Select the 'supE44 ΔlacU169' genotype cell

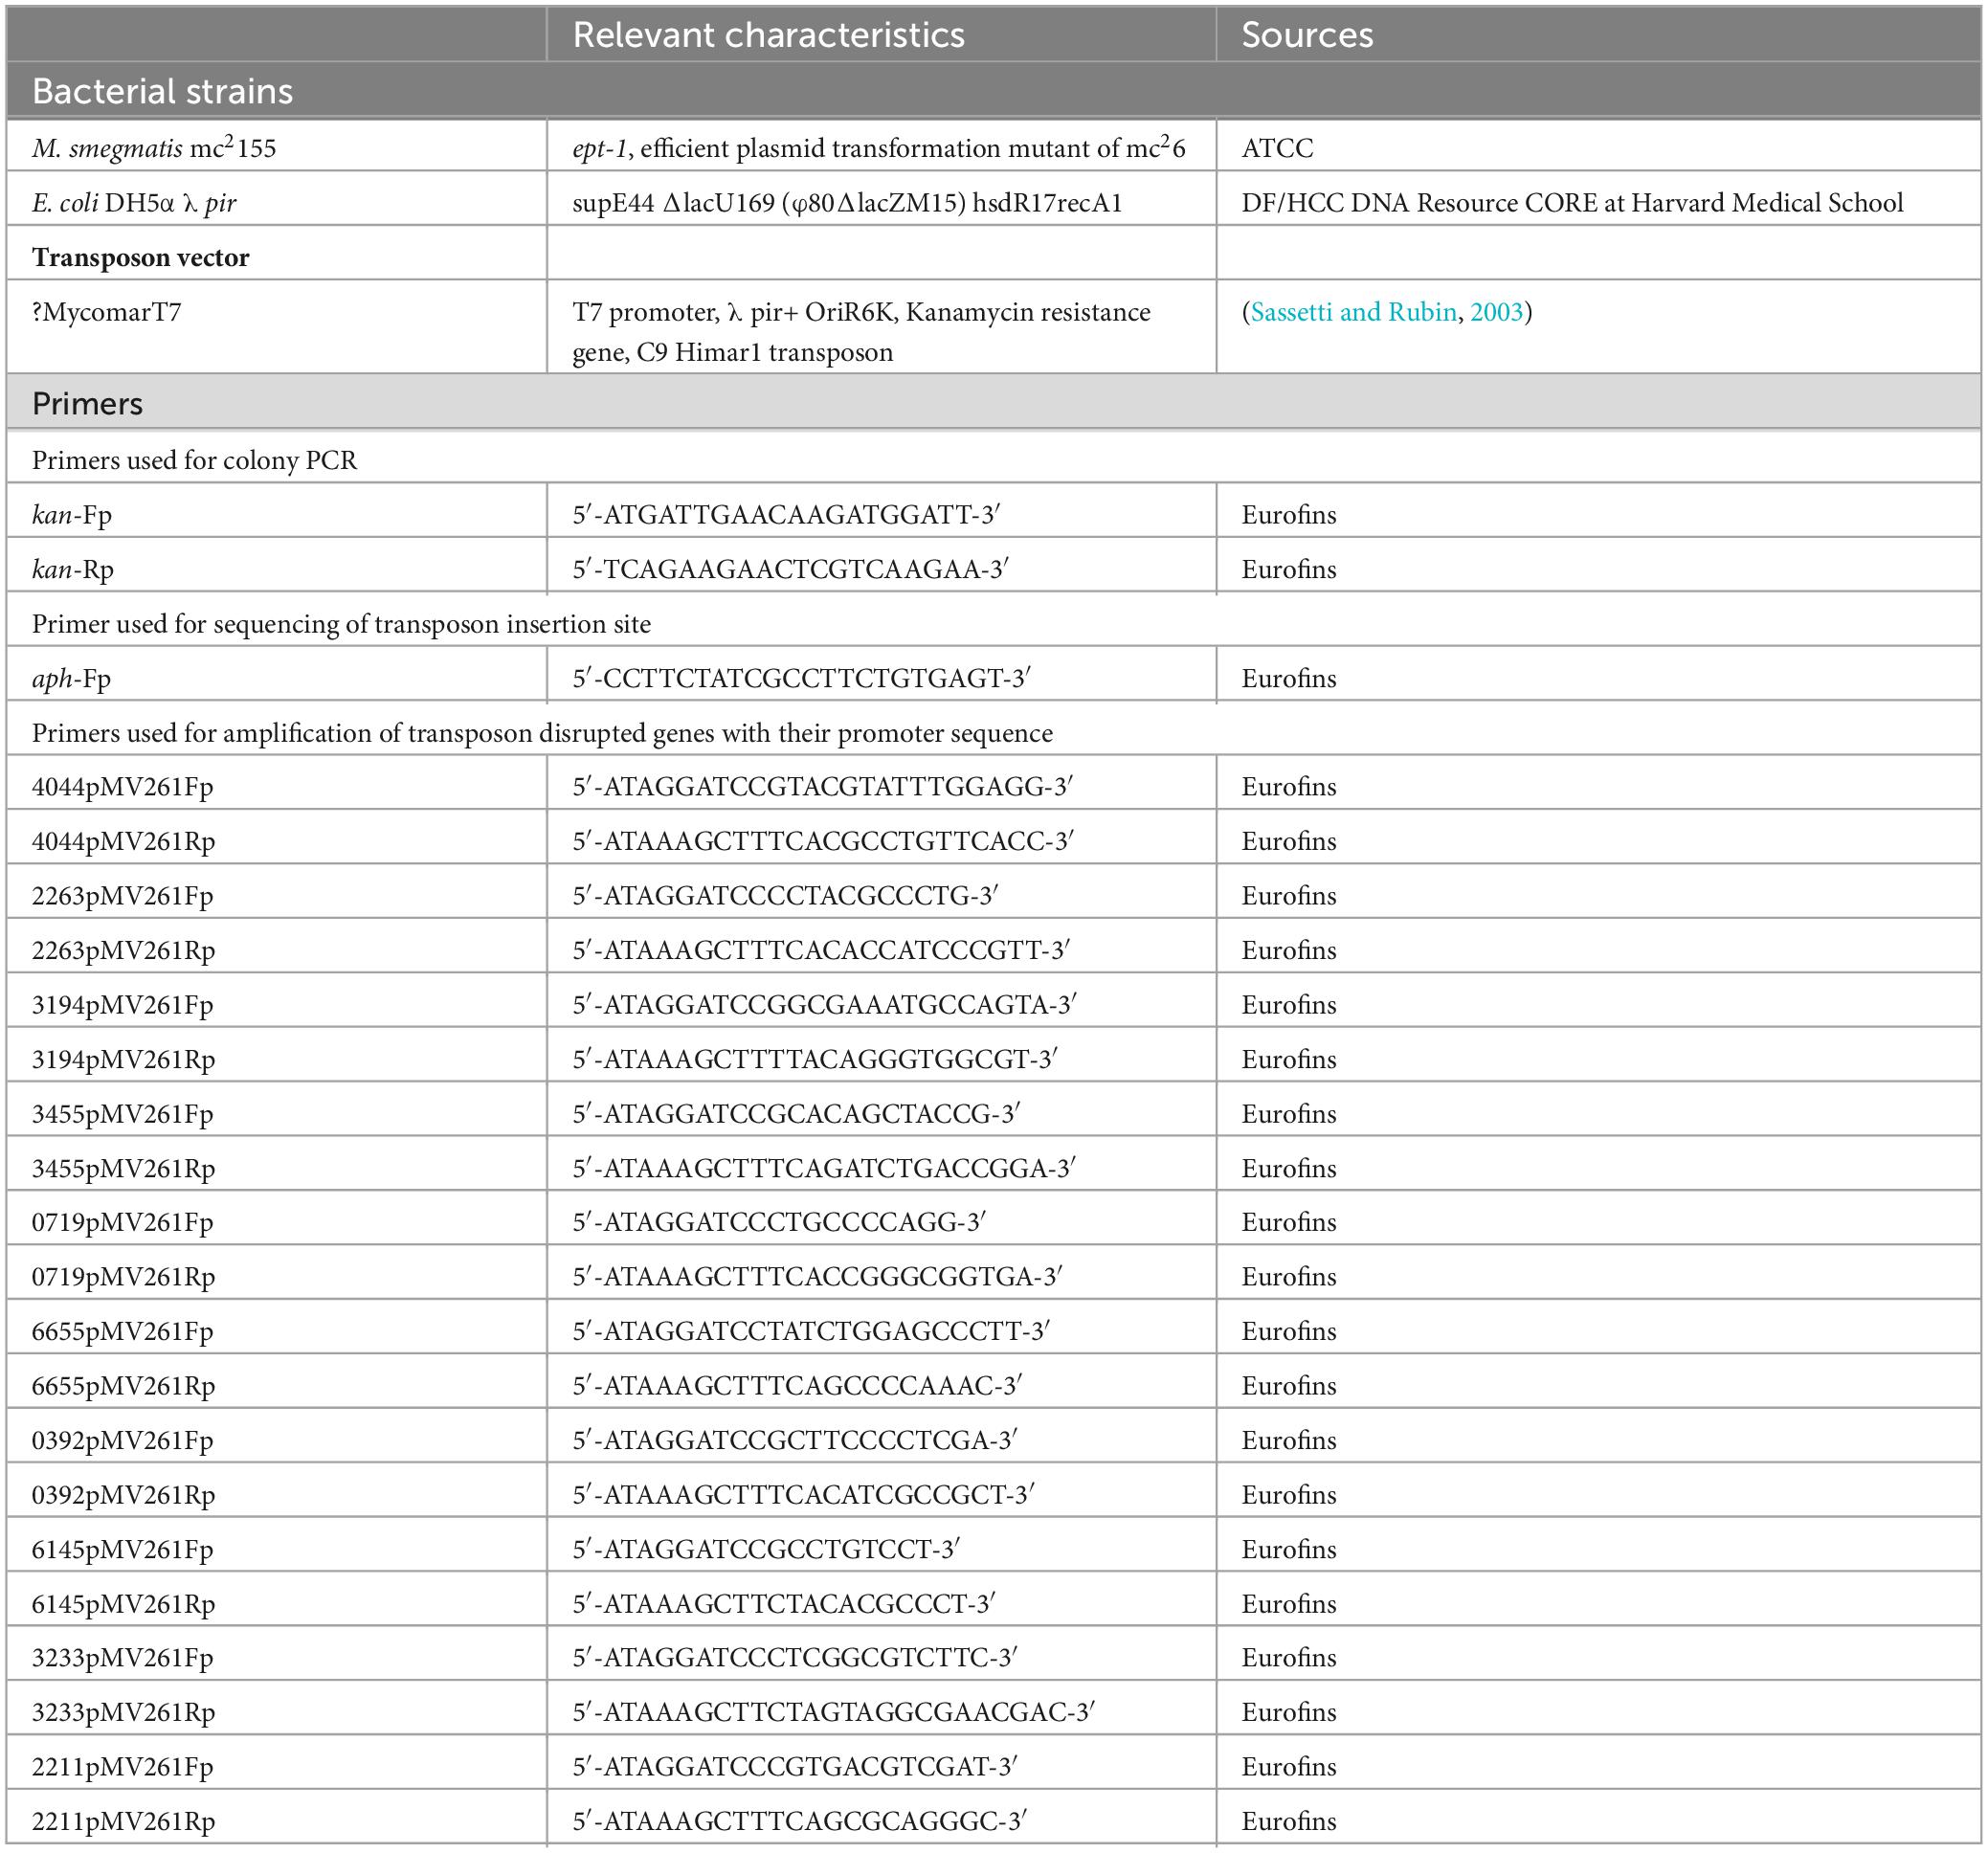point(847,203)
